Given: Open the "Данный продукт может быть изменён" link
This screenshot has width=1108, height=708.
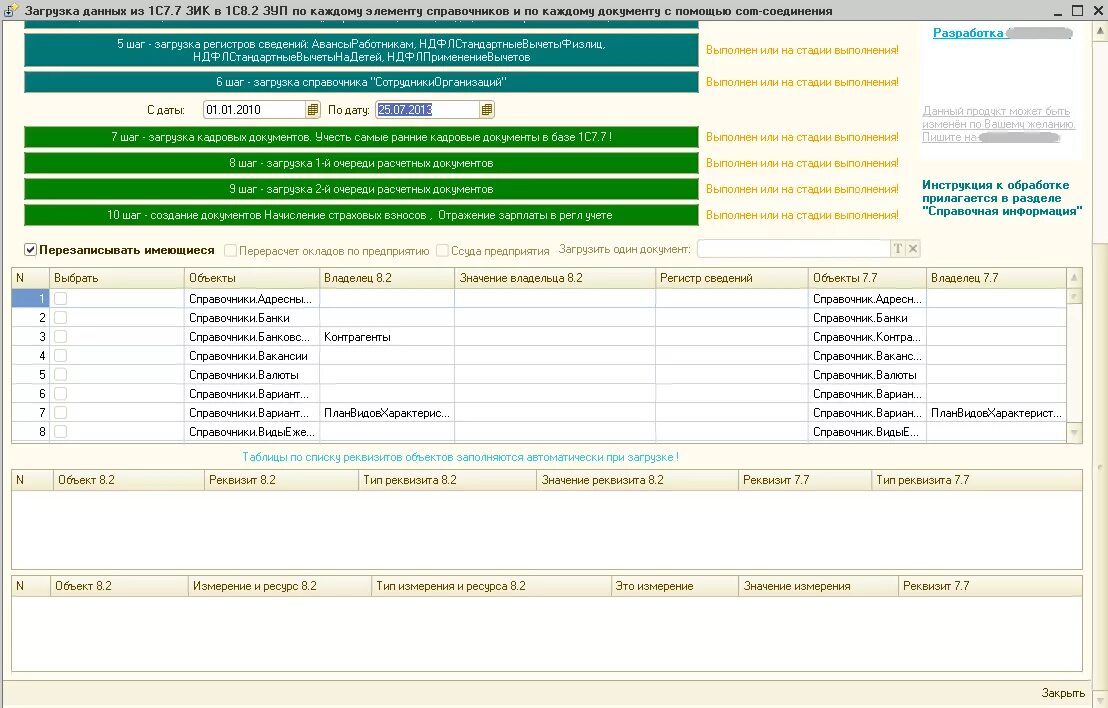Looking at the screenshot, I should [x=998, y=124].
